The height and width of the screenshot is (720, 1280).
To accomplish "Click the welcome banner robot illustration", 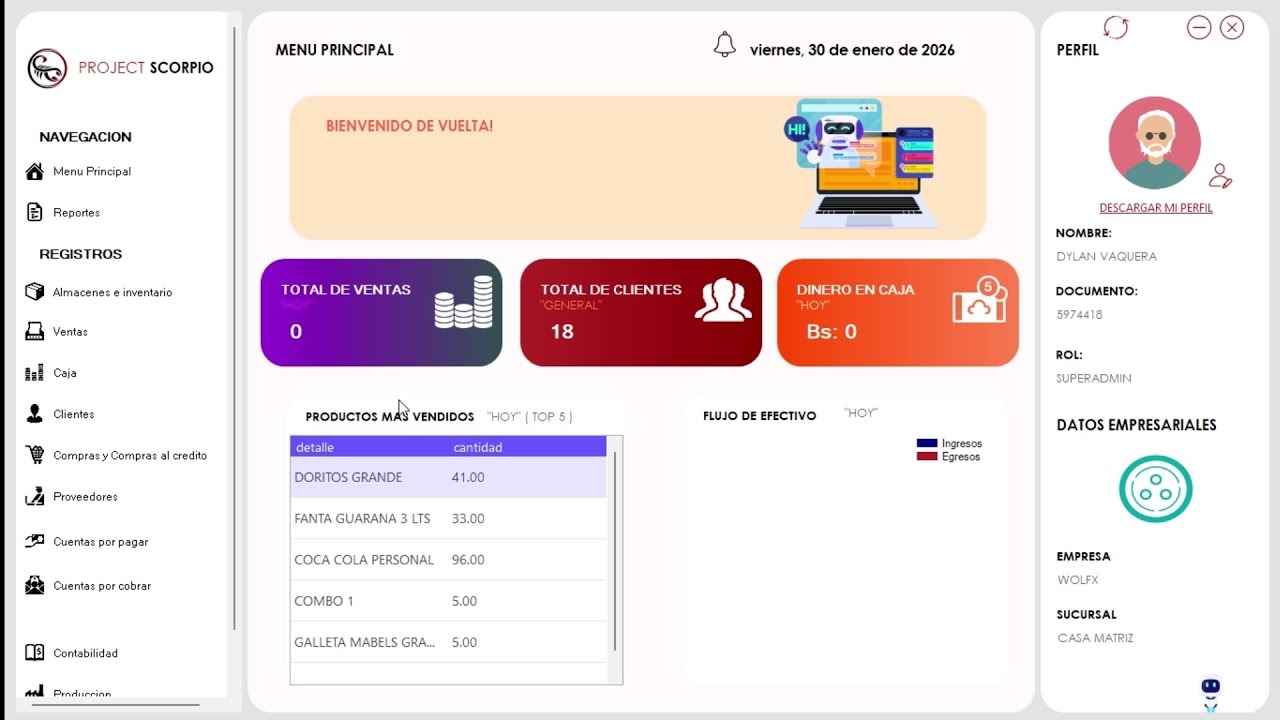I will pos(862,163).
